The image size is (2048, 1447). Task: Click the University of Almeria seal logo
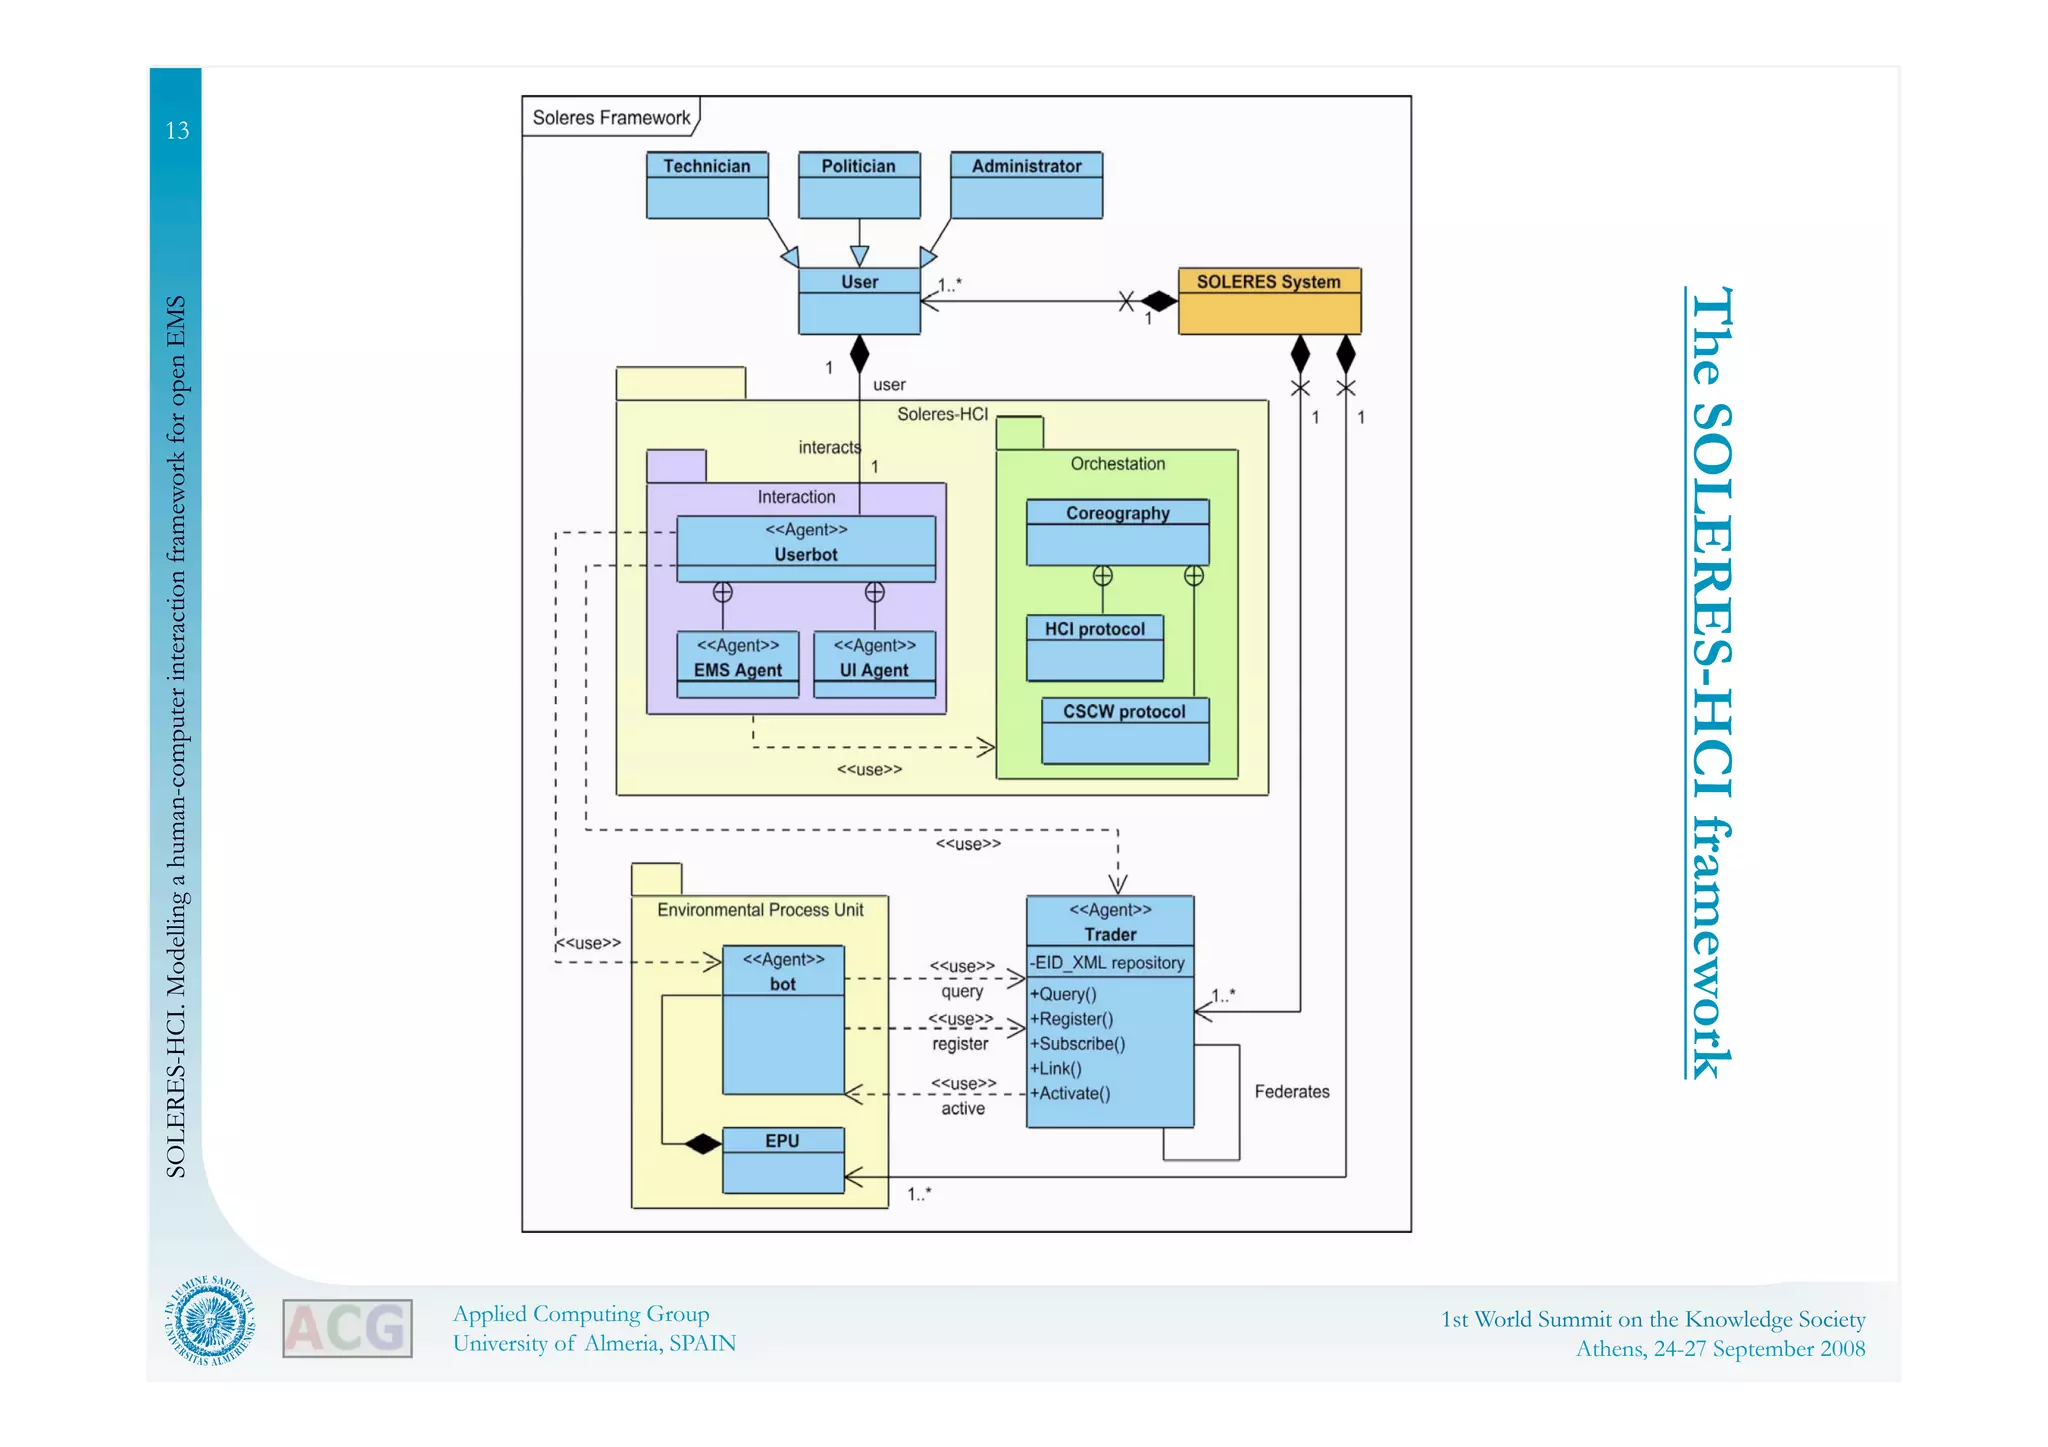tap(210, 1321)
